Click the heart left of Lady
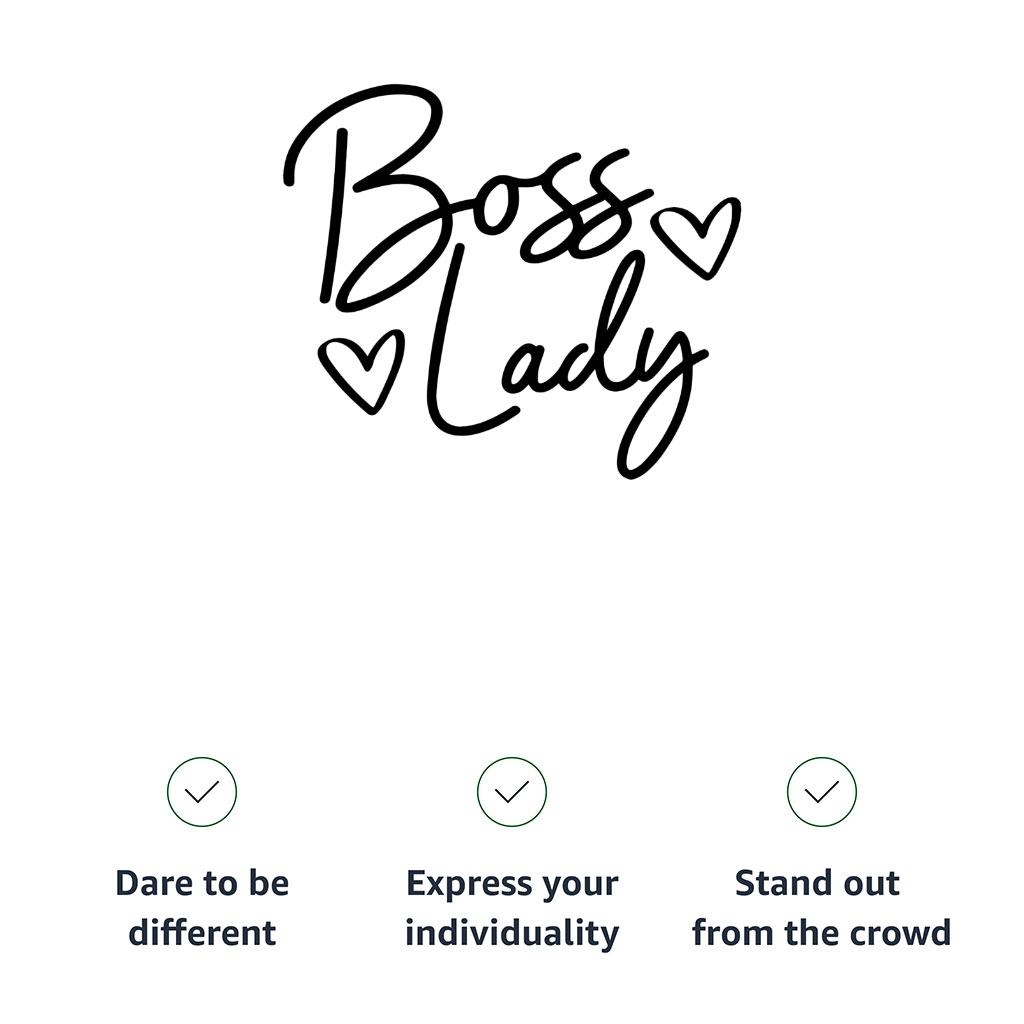 [x=362, y=370]
